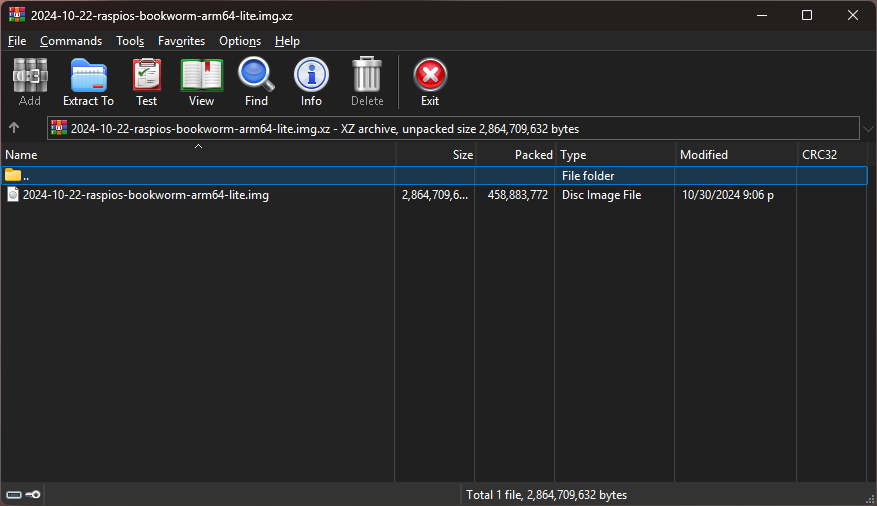The width and height of the screenshot is (877, 506).
Task: Click the File folder type cell
Action: 588,176
